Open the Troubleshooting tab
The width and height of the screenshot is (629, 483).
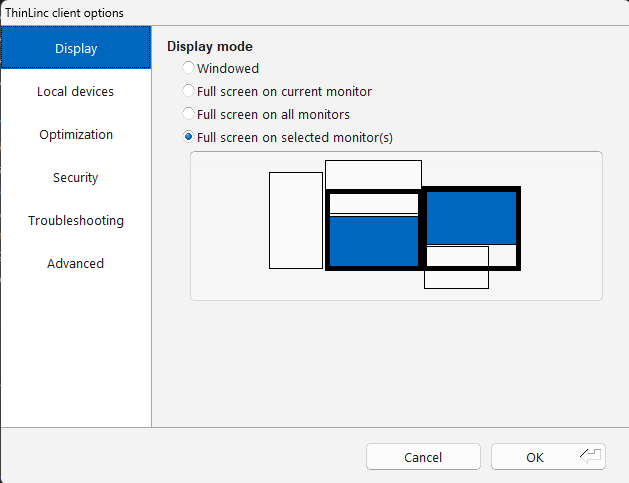[76, 220]
